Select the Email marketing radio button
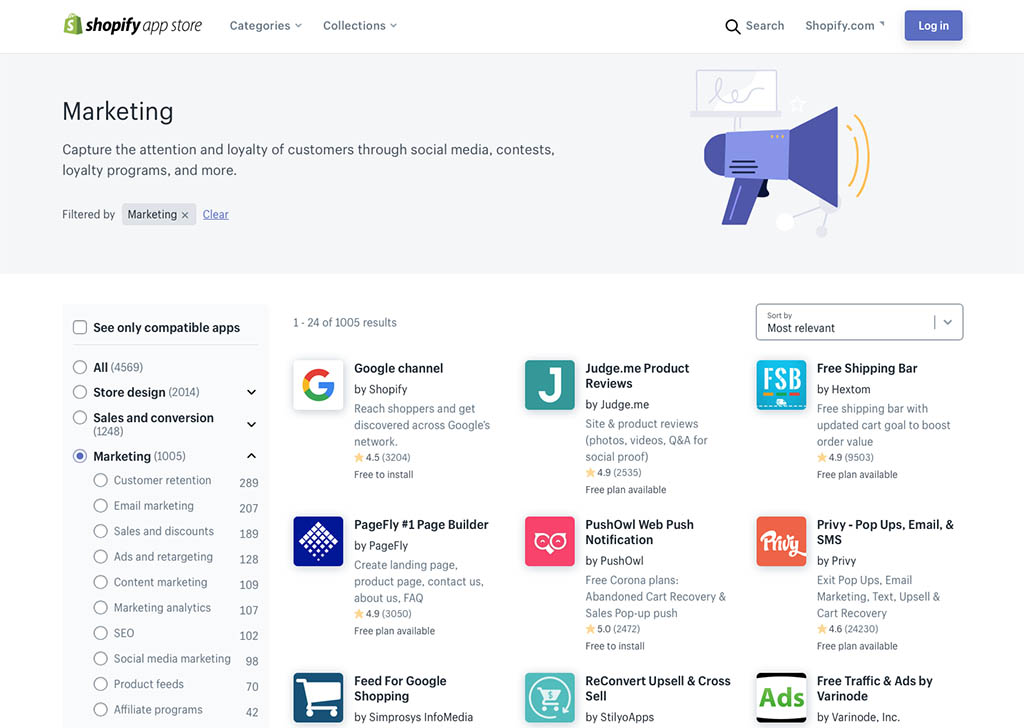 point(101,505)
